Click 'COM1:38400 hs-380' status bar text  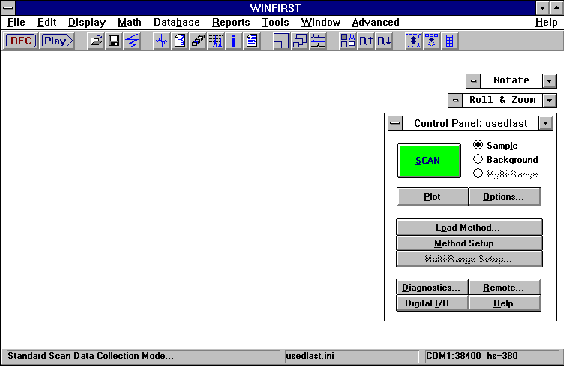click(x=472, y=356)
